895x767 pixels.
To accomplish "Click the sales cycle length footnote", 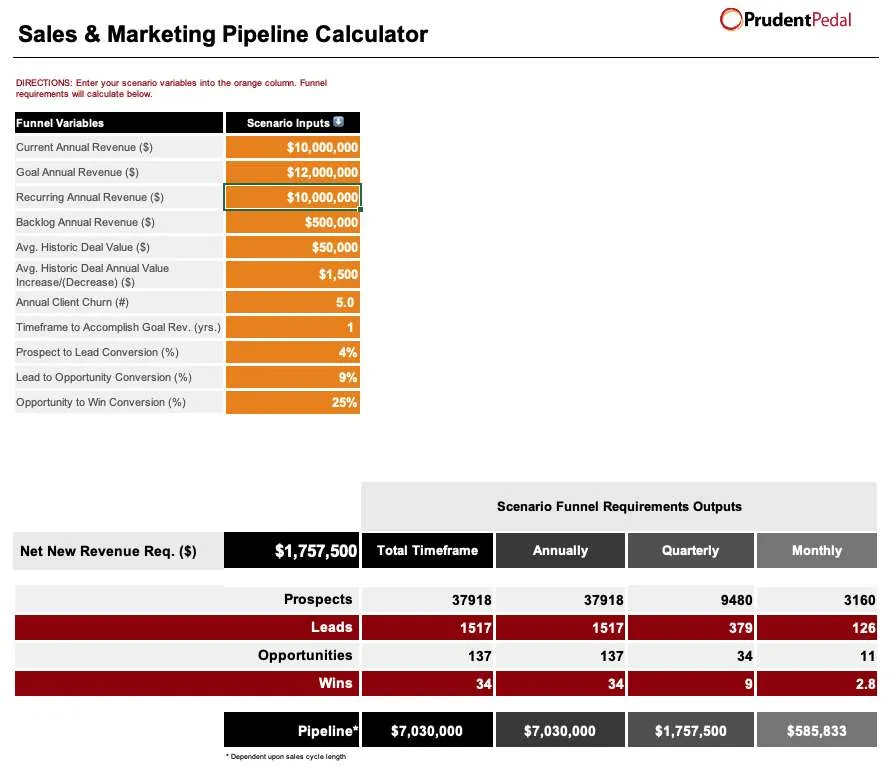I will 285,757.
